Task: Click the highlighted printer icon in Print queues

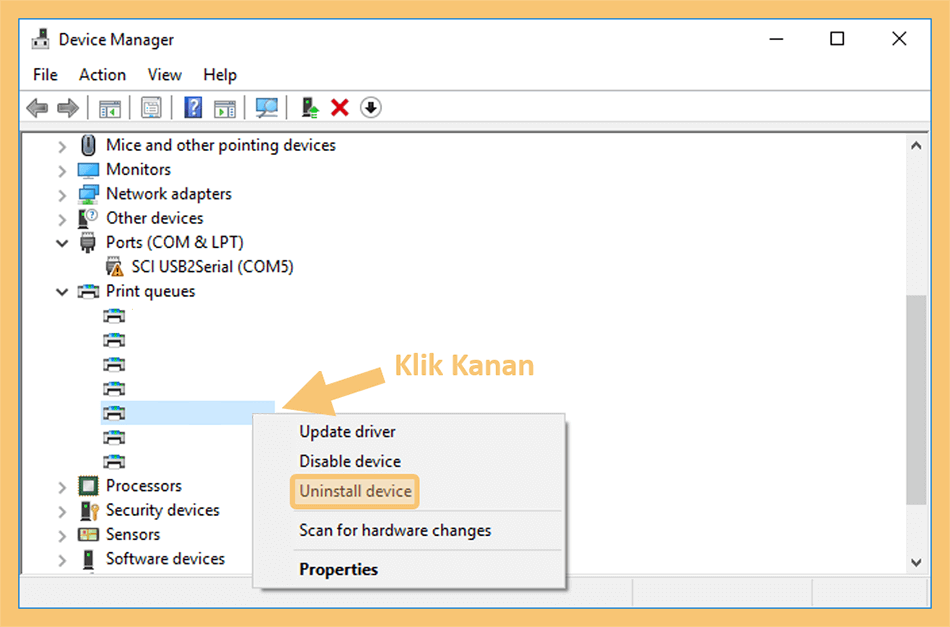Action: pos(114,413)
